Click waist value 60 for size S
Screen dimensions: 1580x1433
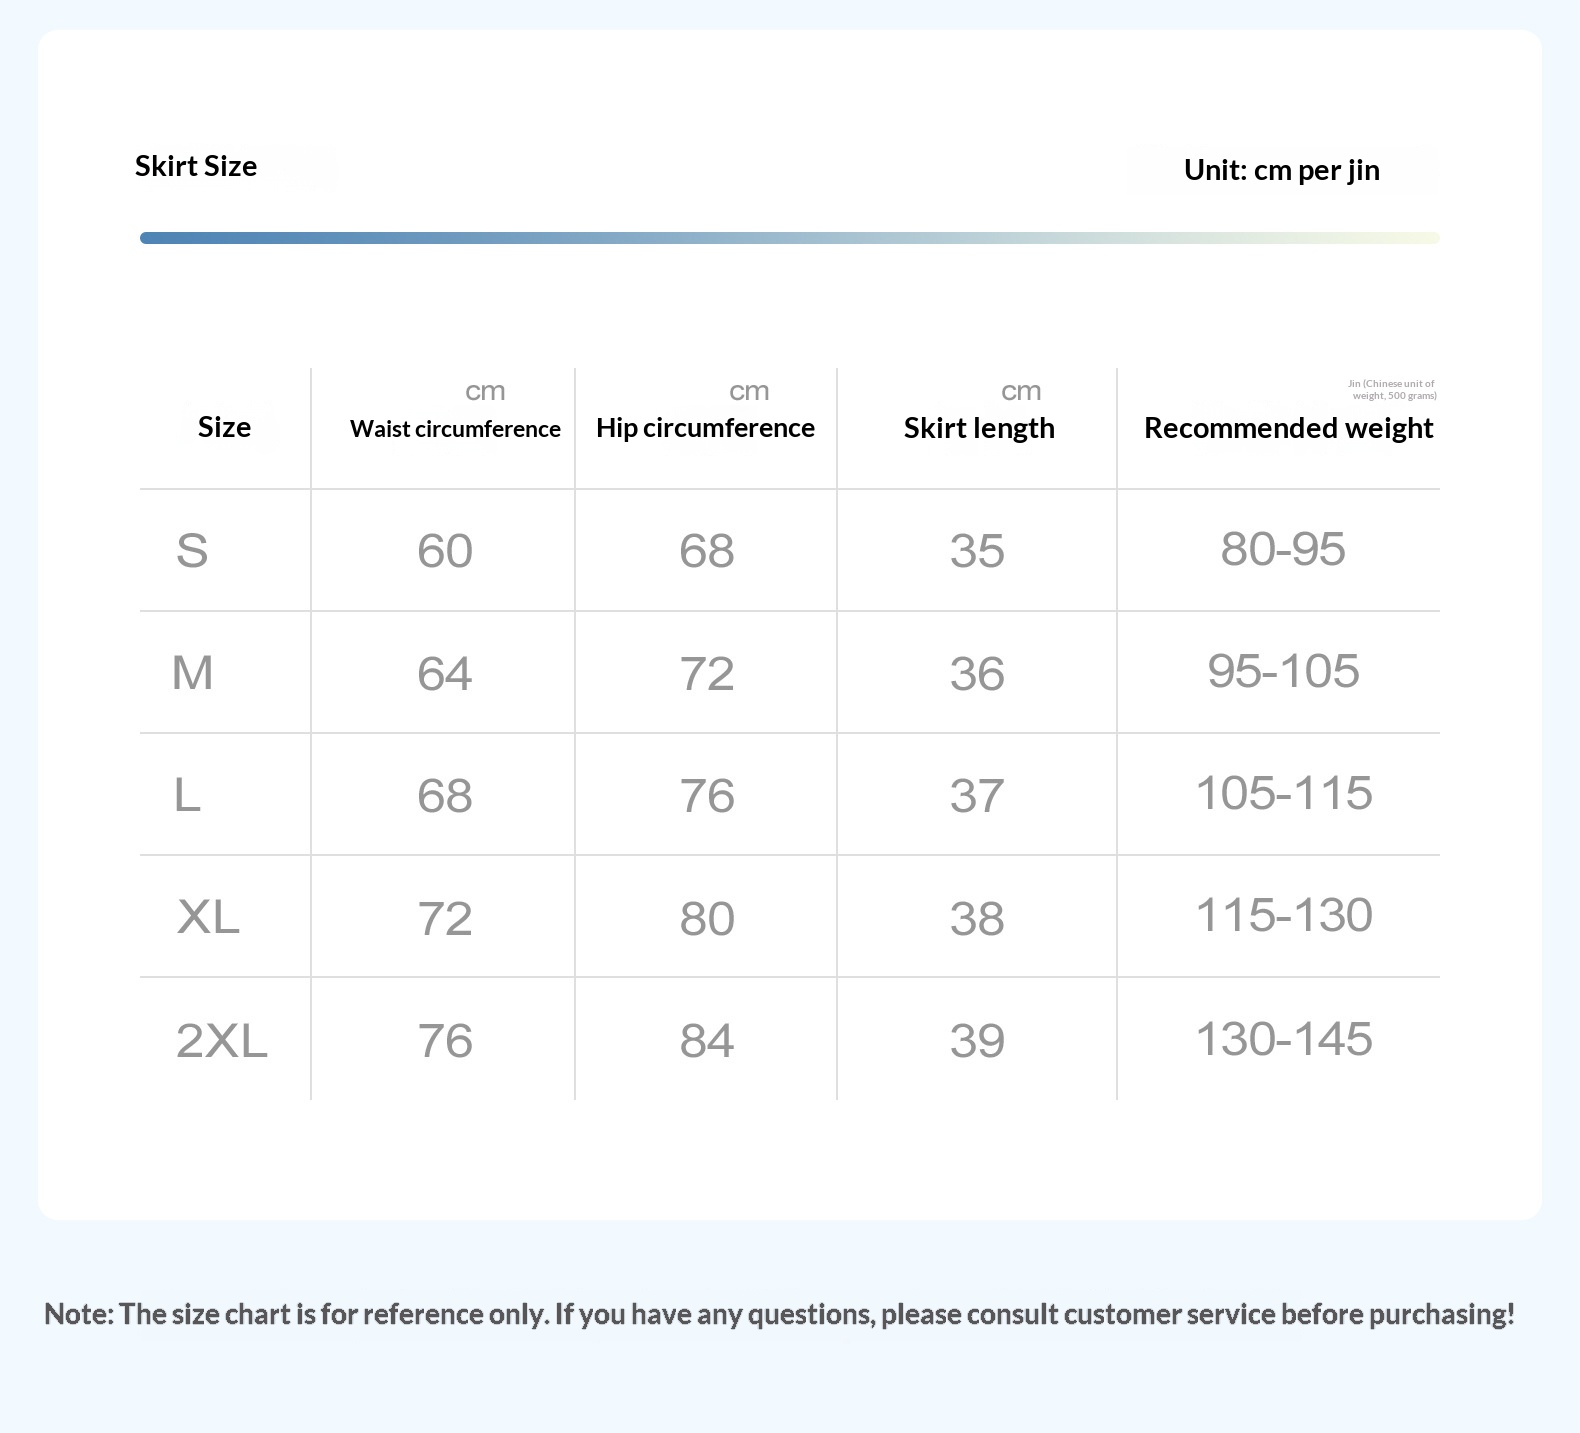coord(445,551)
